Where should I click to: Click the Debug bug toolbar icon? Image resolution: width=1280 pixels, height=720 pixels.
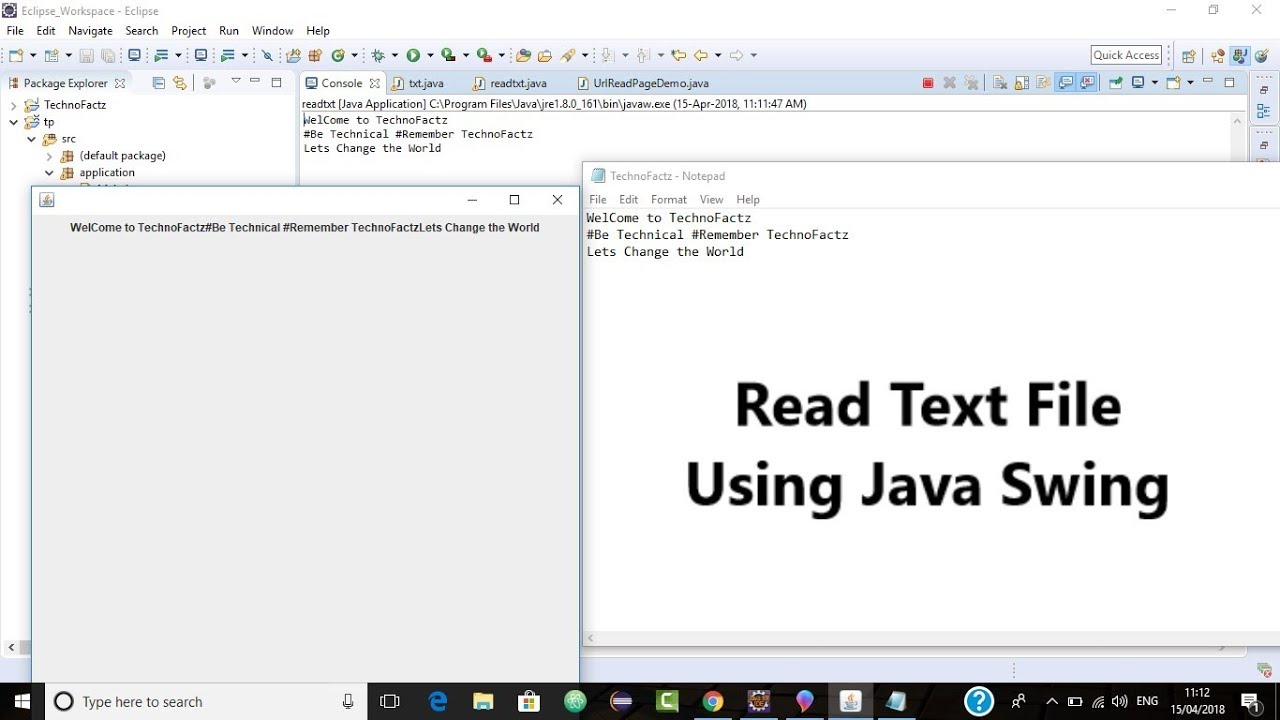(x=378, y=55)
